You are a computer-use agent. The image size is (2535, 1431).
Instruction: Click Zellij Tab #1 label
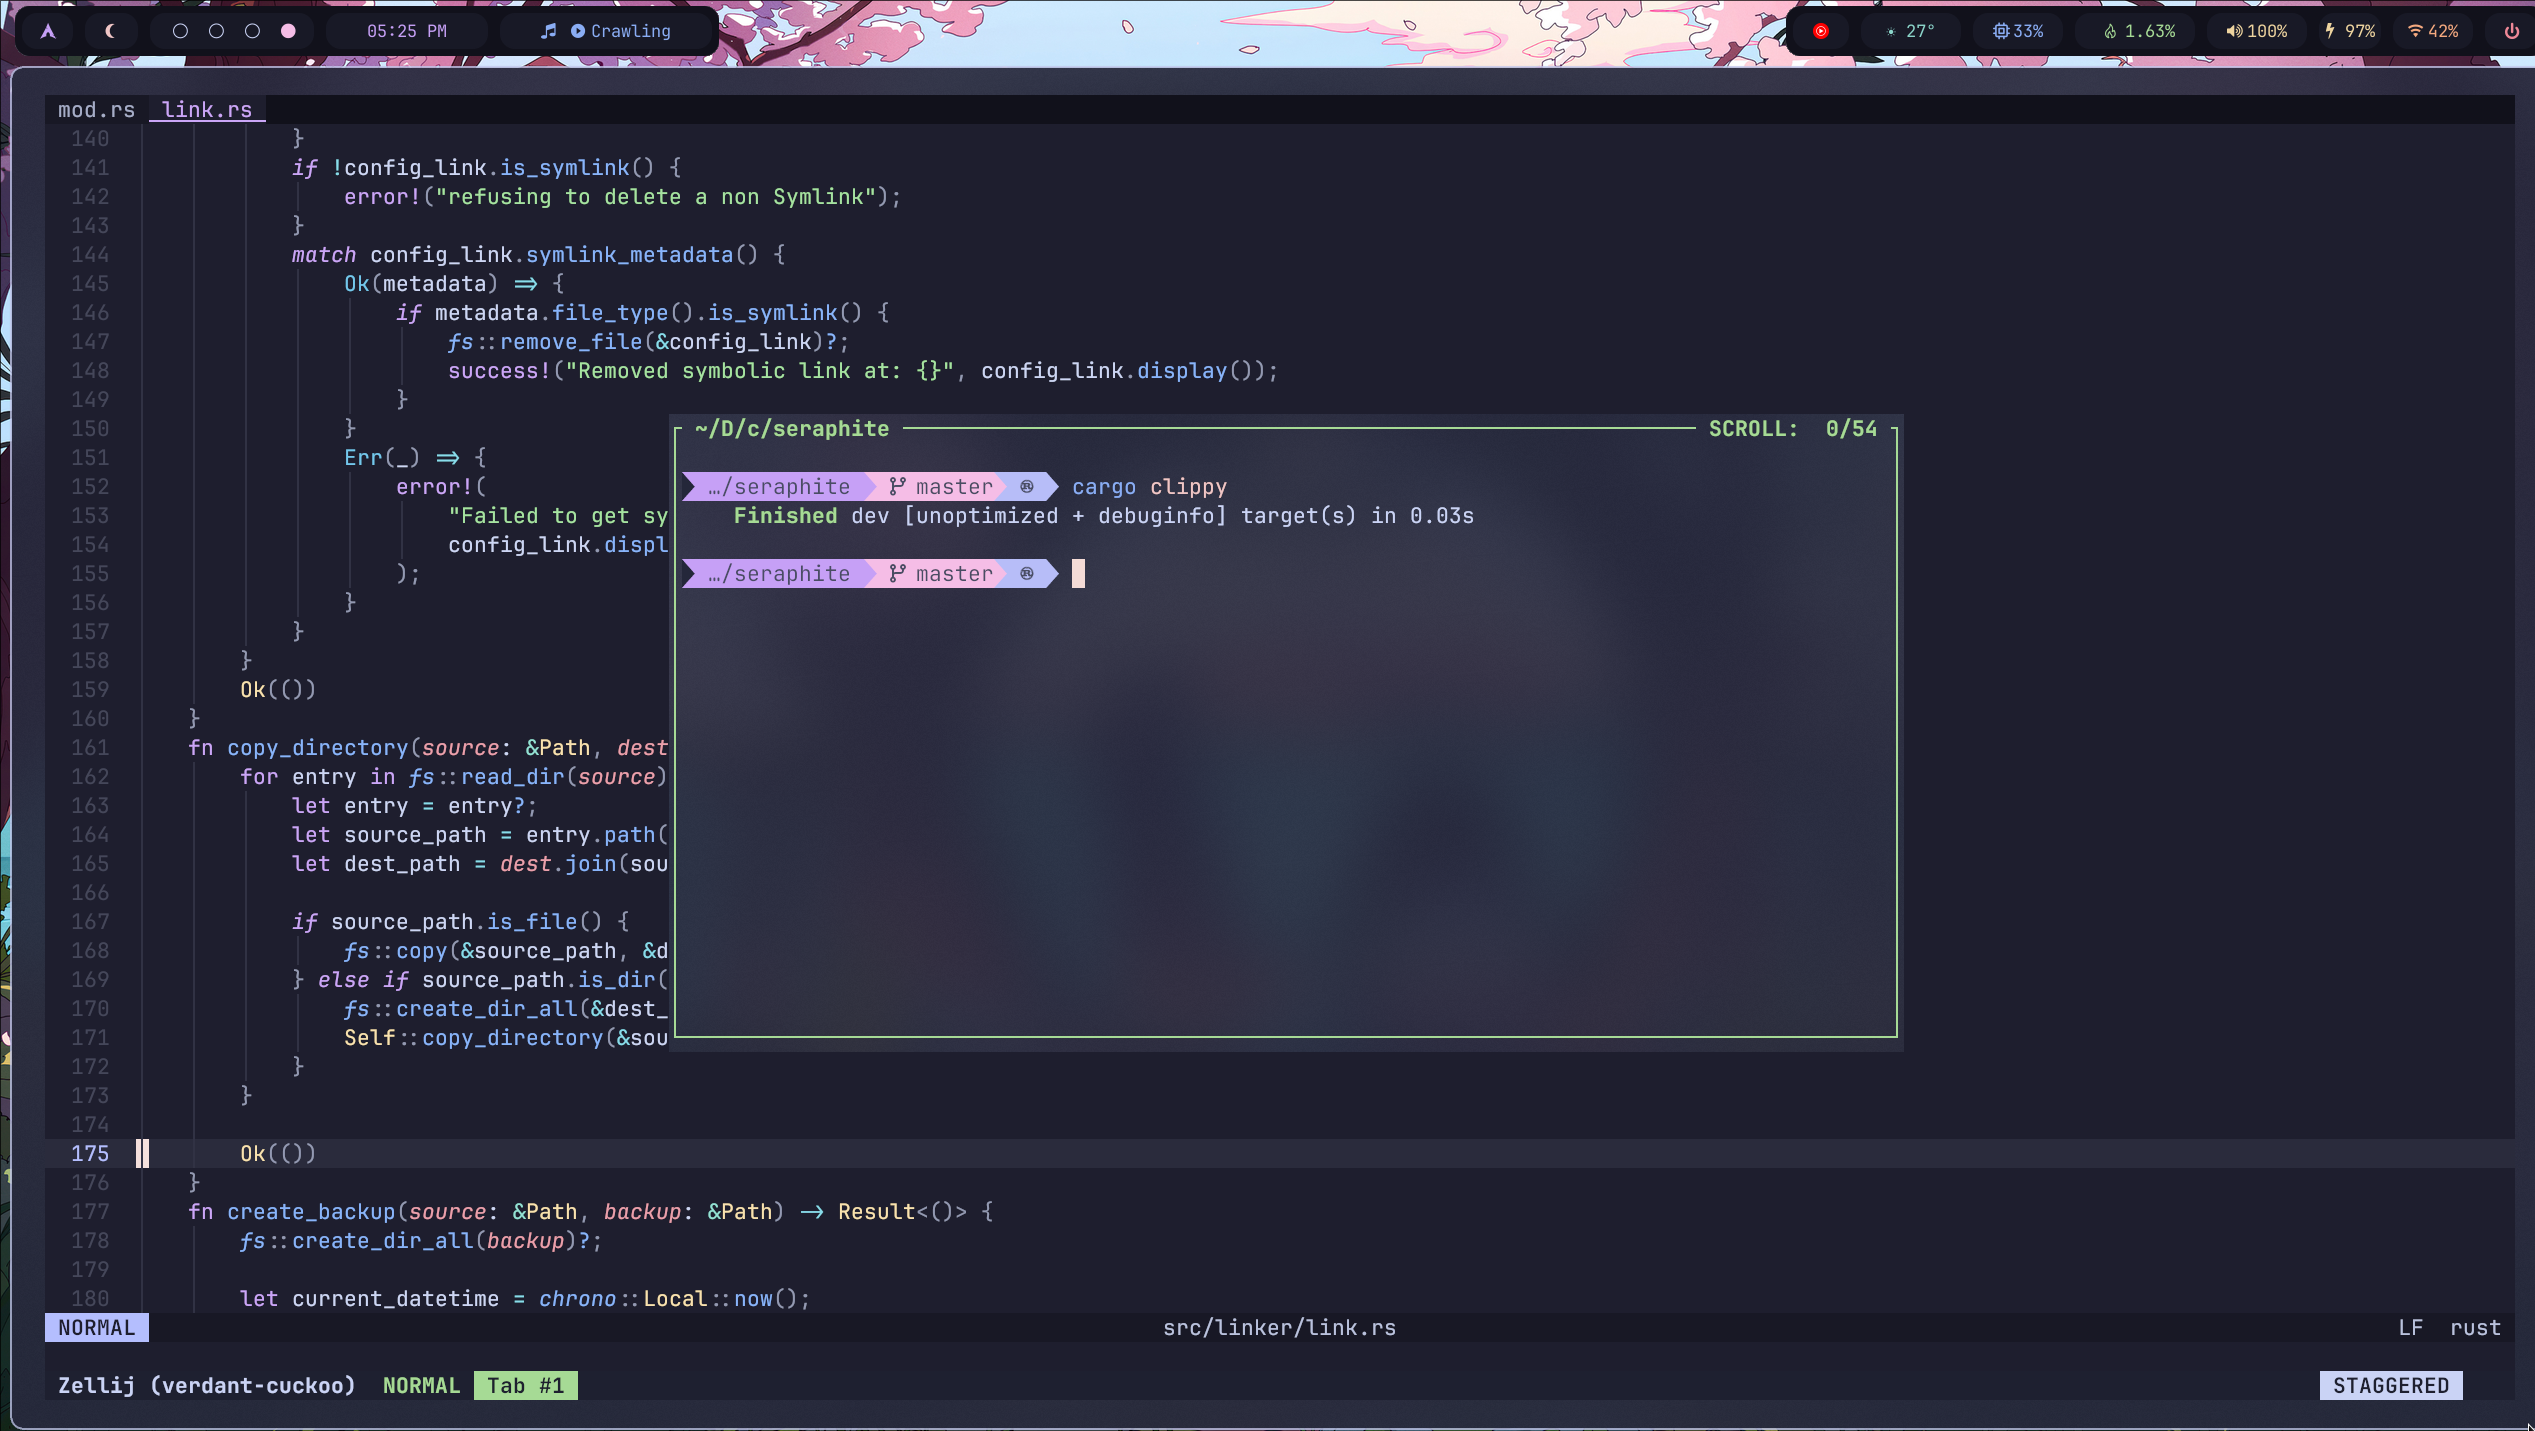coord(525,1386)
